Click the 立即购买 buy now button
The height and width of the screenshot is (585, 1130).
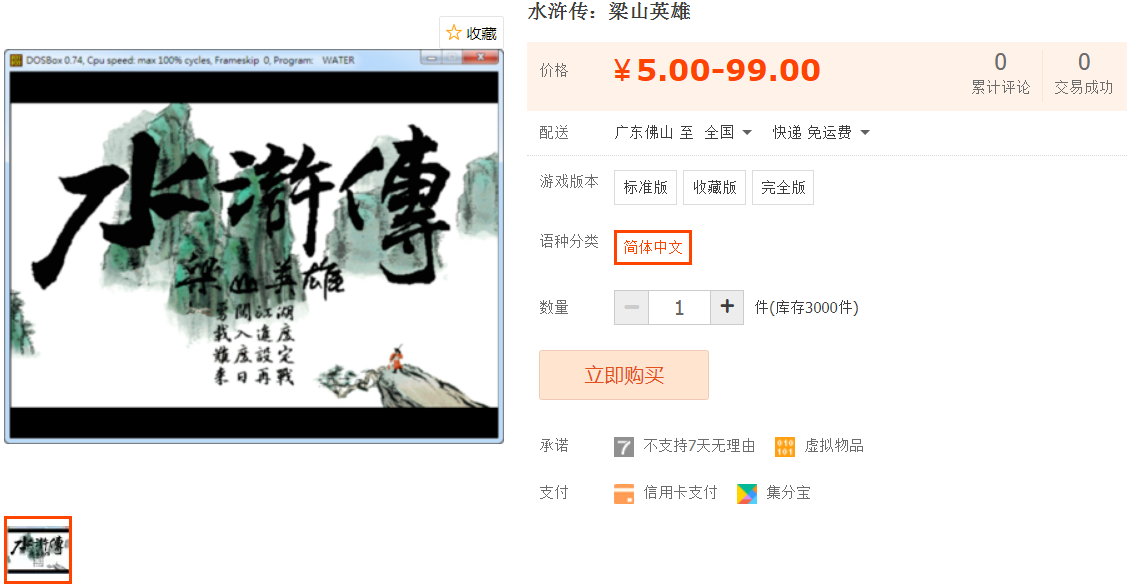click(x=623, y=375)
